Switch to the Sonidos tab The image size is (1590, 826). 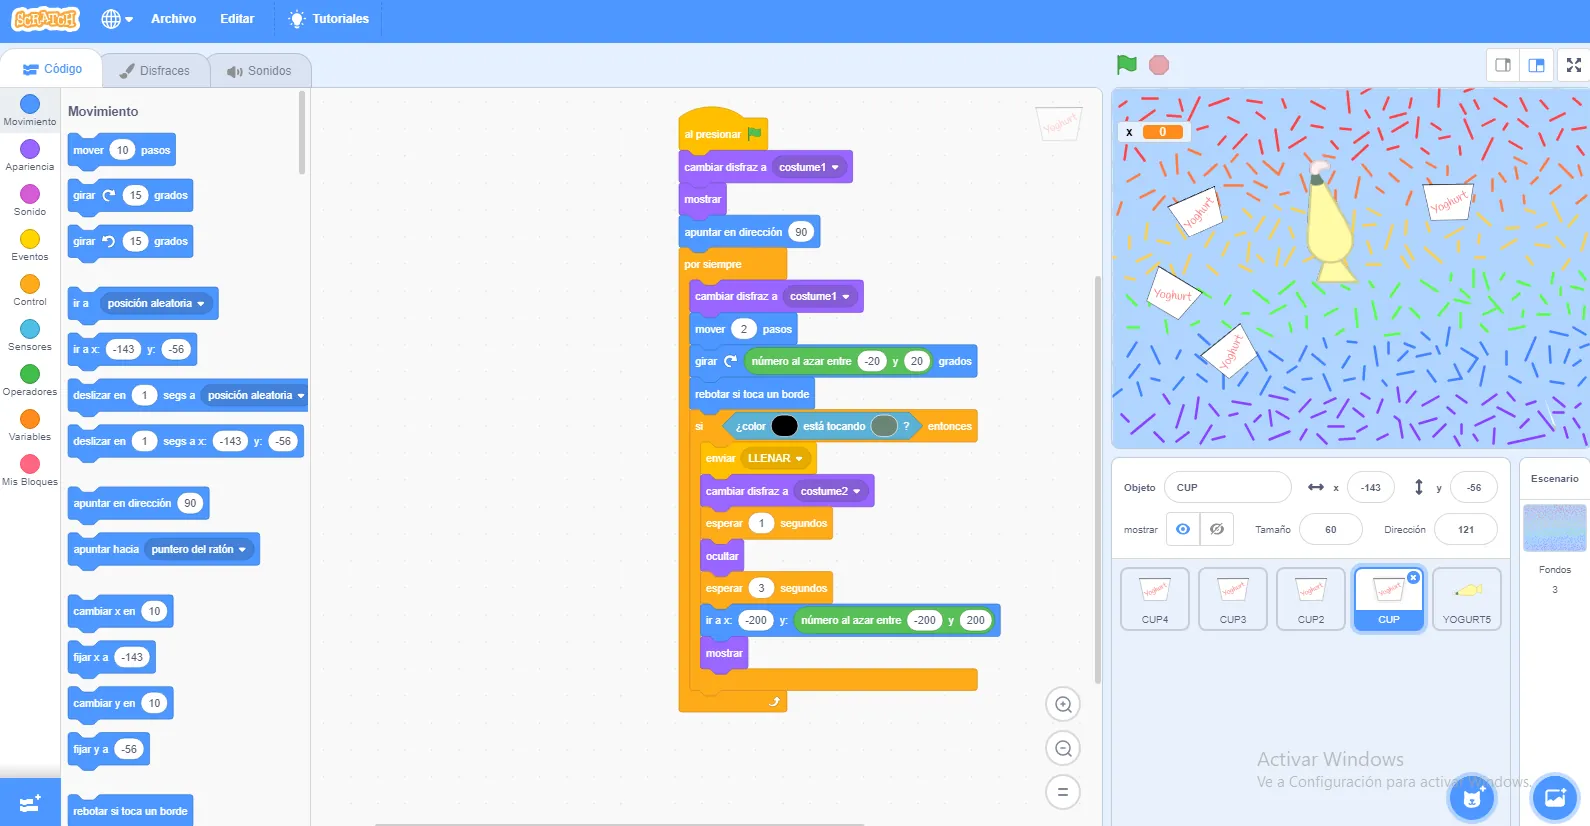259,71
